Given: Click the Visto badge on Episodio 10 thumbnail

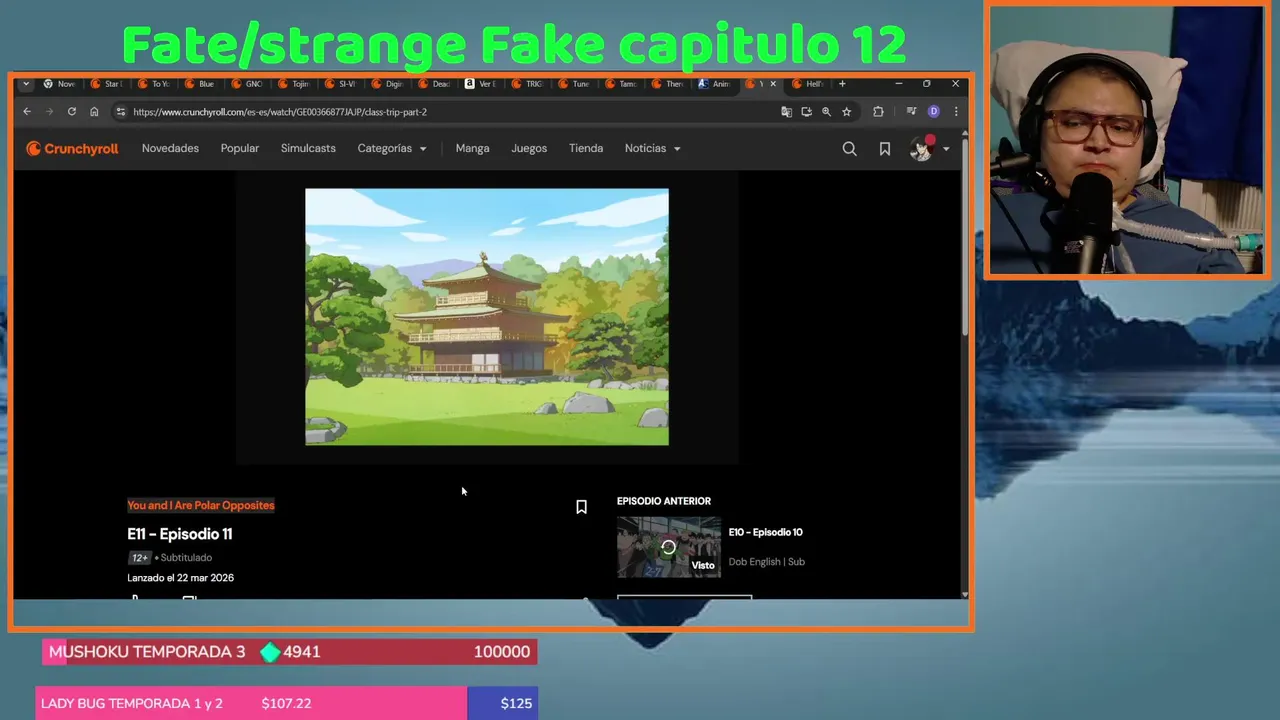Looking at the screenshot, I should (703, 566).
